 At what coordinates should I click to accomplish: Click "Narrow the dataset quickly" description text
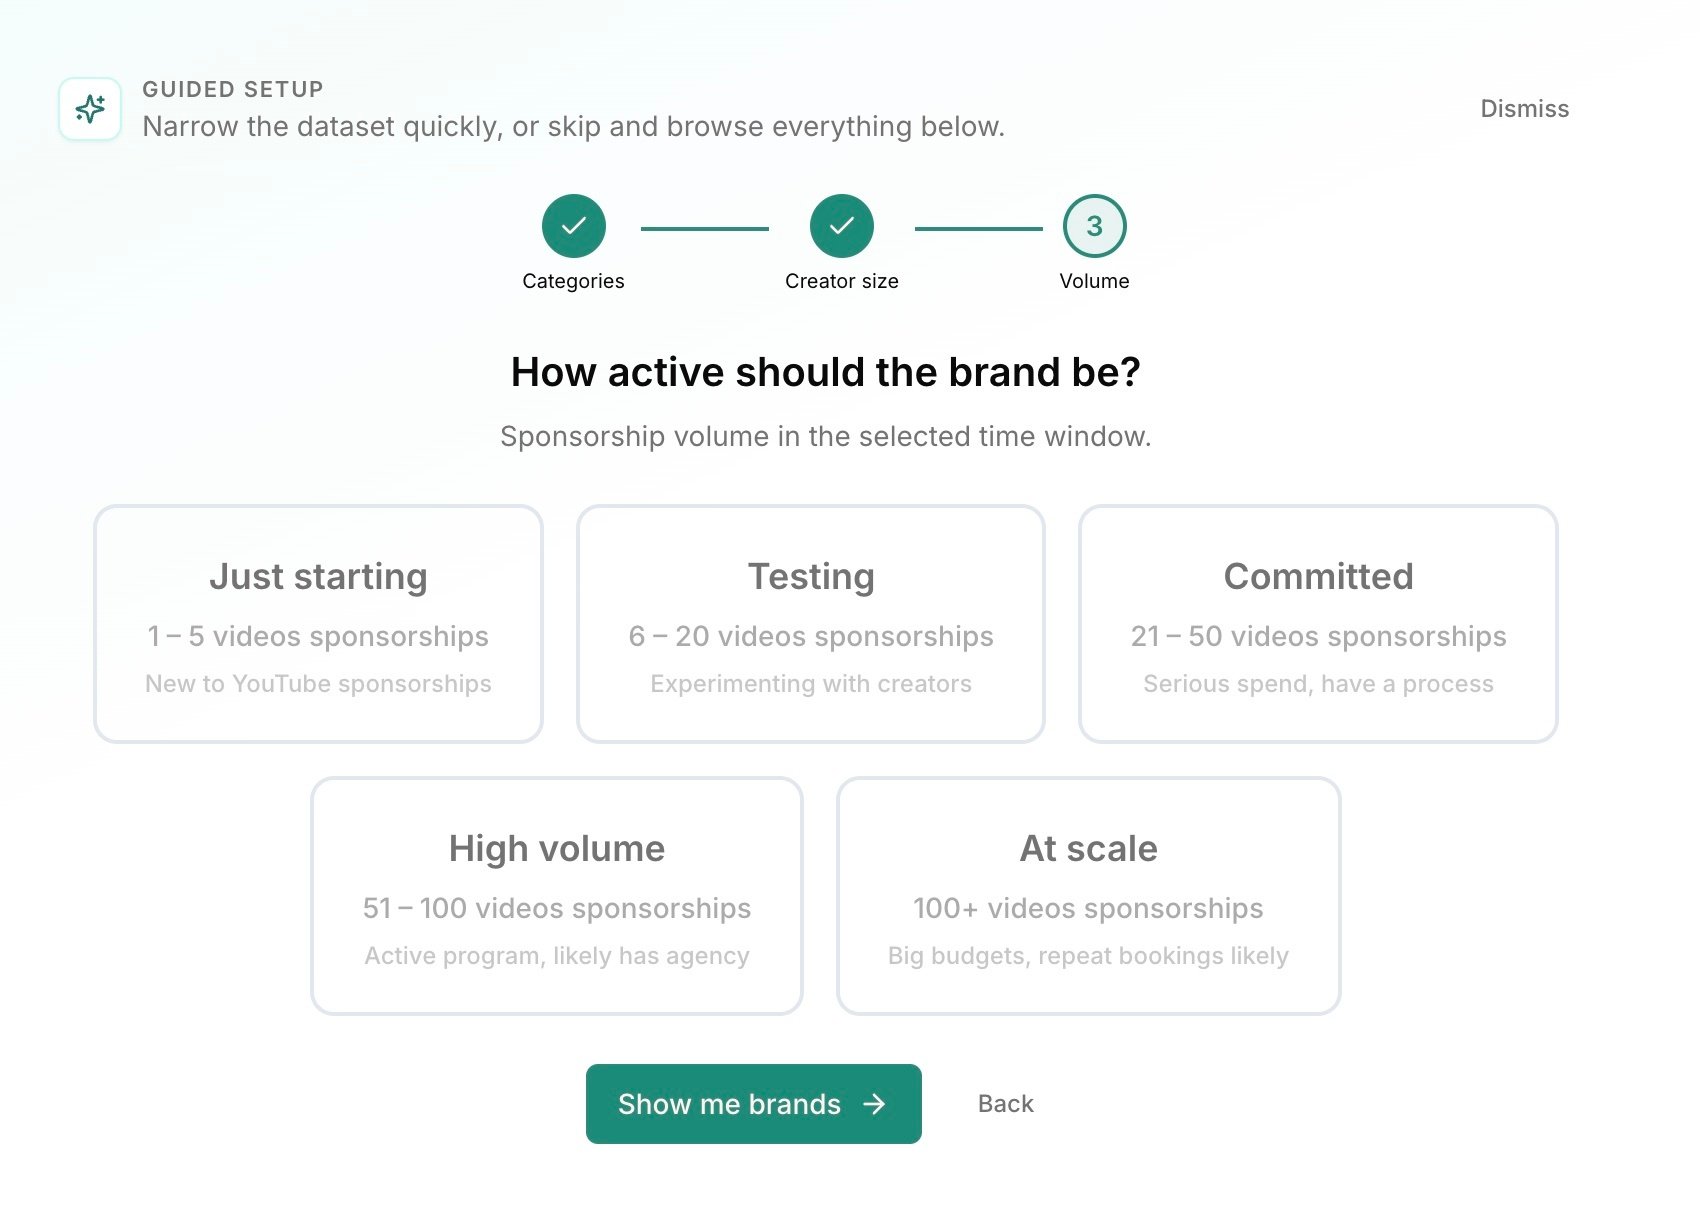pyautogui.click(x=574, y=127)
